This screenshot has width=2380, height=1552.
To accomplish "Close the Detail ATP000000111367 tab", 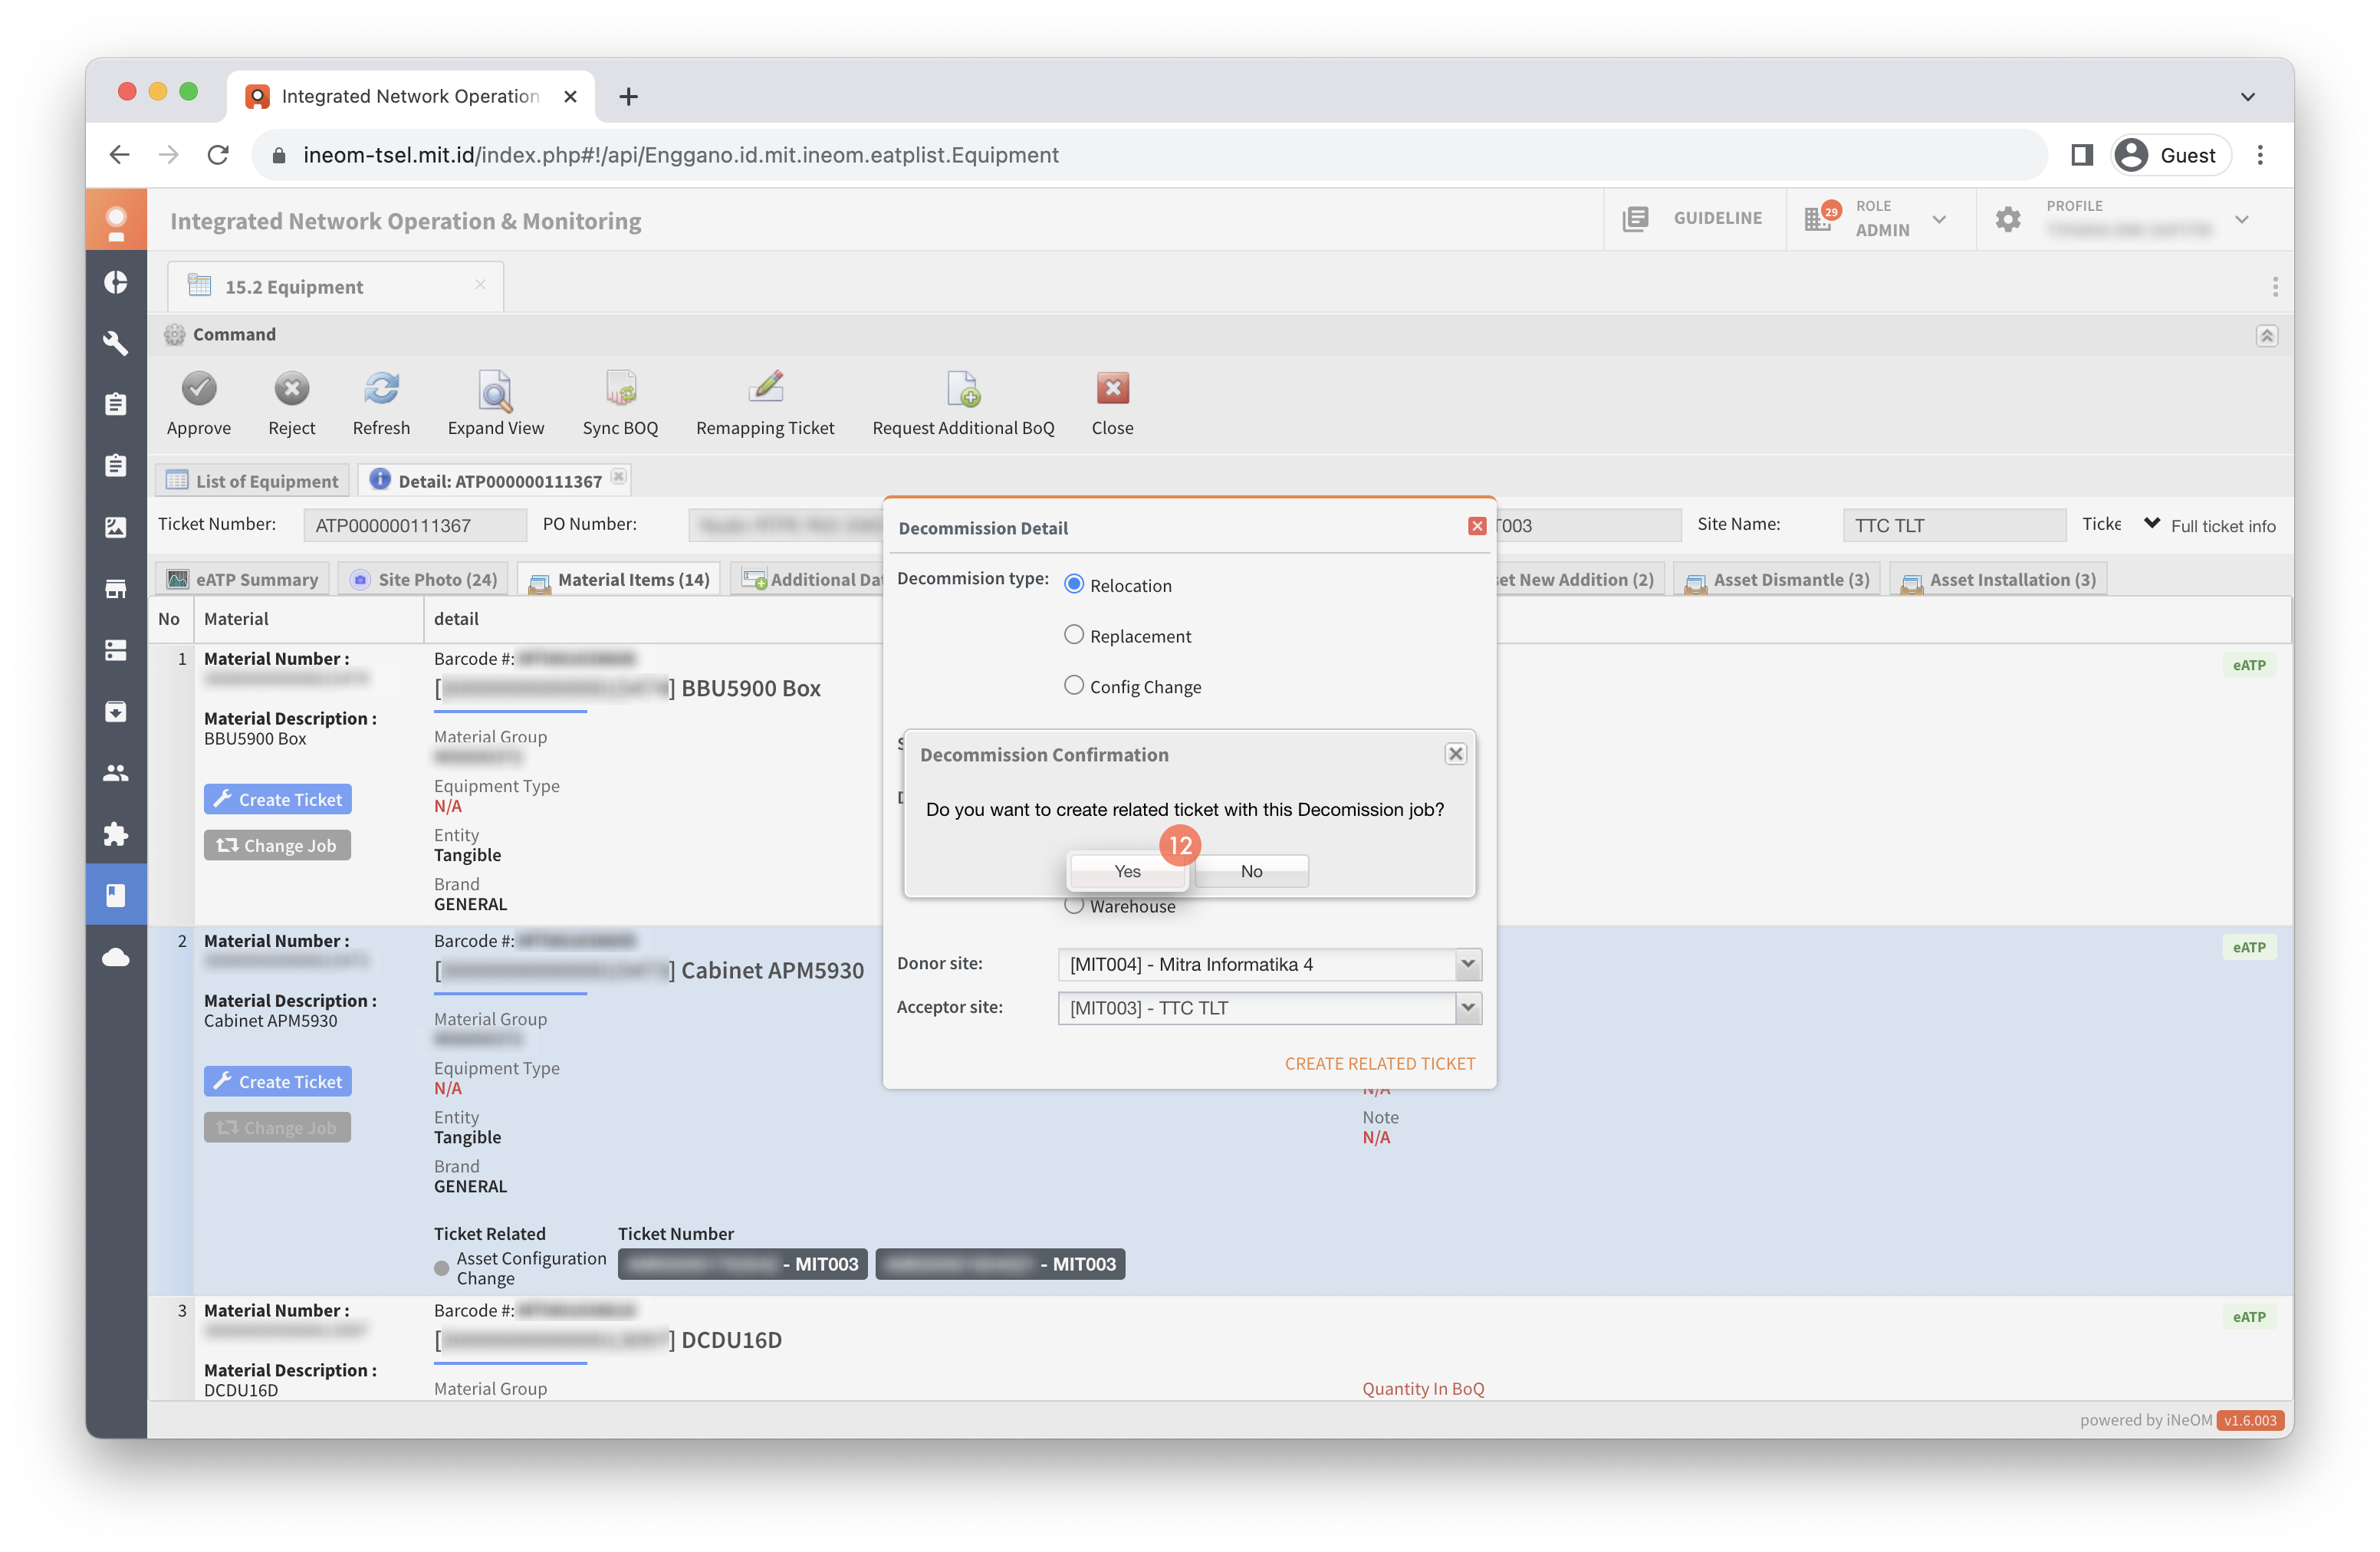I will 618,477.
